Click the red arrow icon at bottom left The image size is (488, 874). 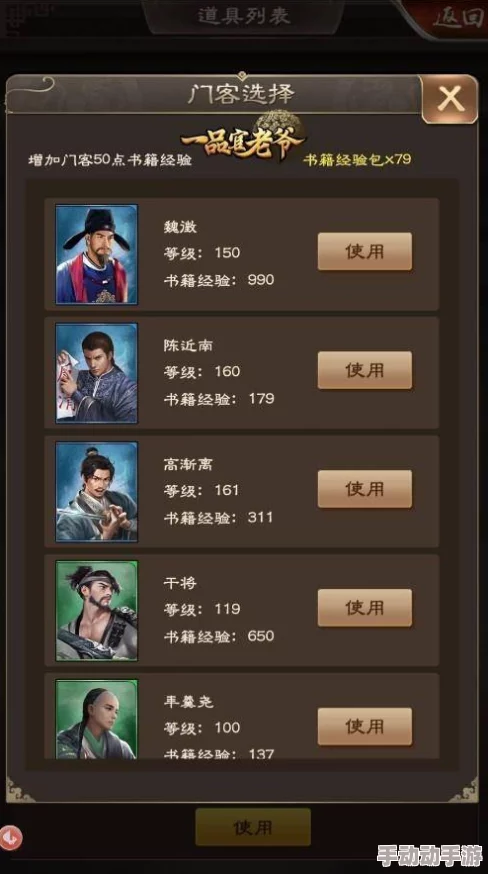click(11, 837)
